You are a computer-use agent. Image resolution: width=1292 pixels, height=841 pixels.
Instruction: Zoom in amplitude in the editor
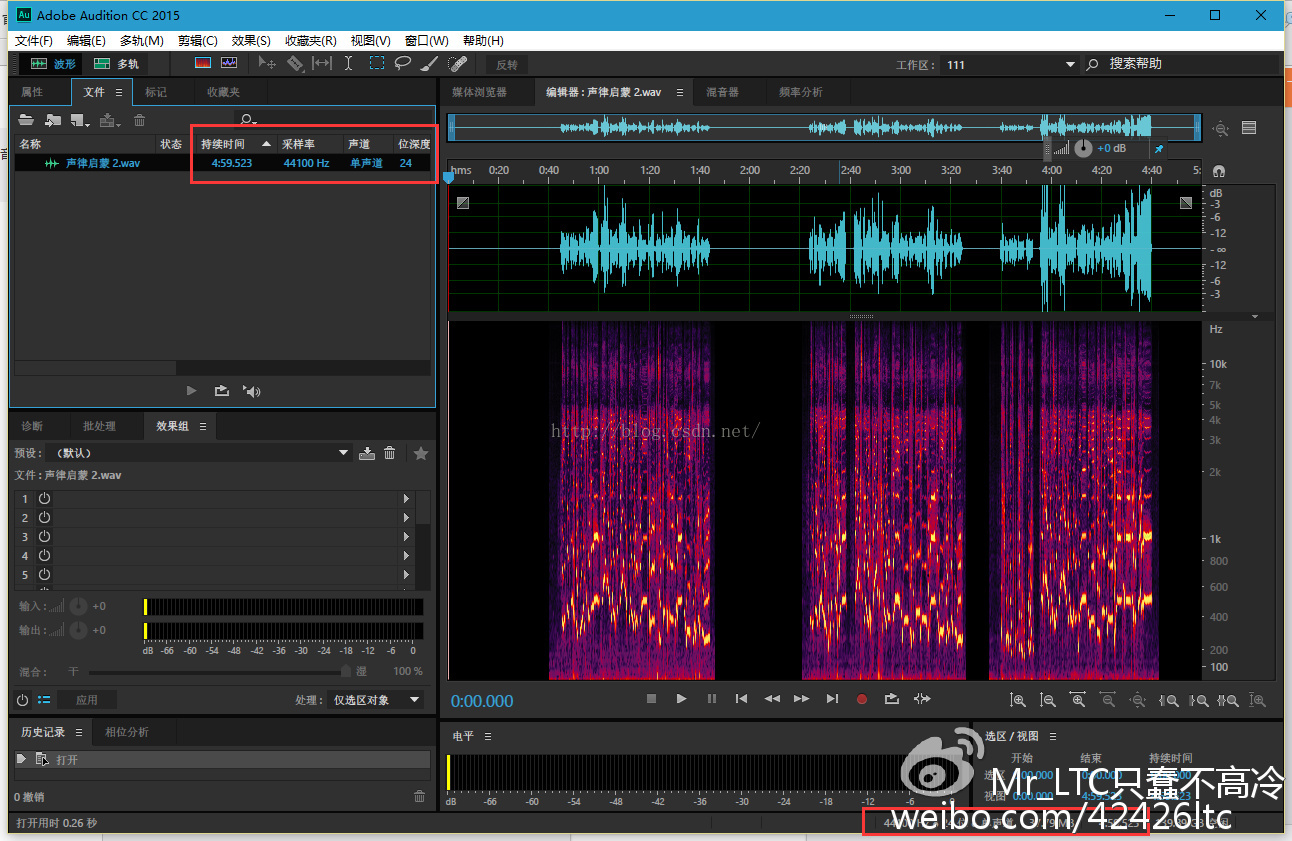click(1018, 701)
